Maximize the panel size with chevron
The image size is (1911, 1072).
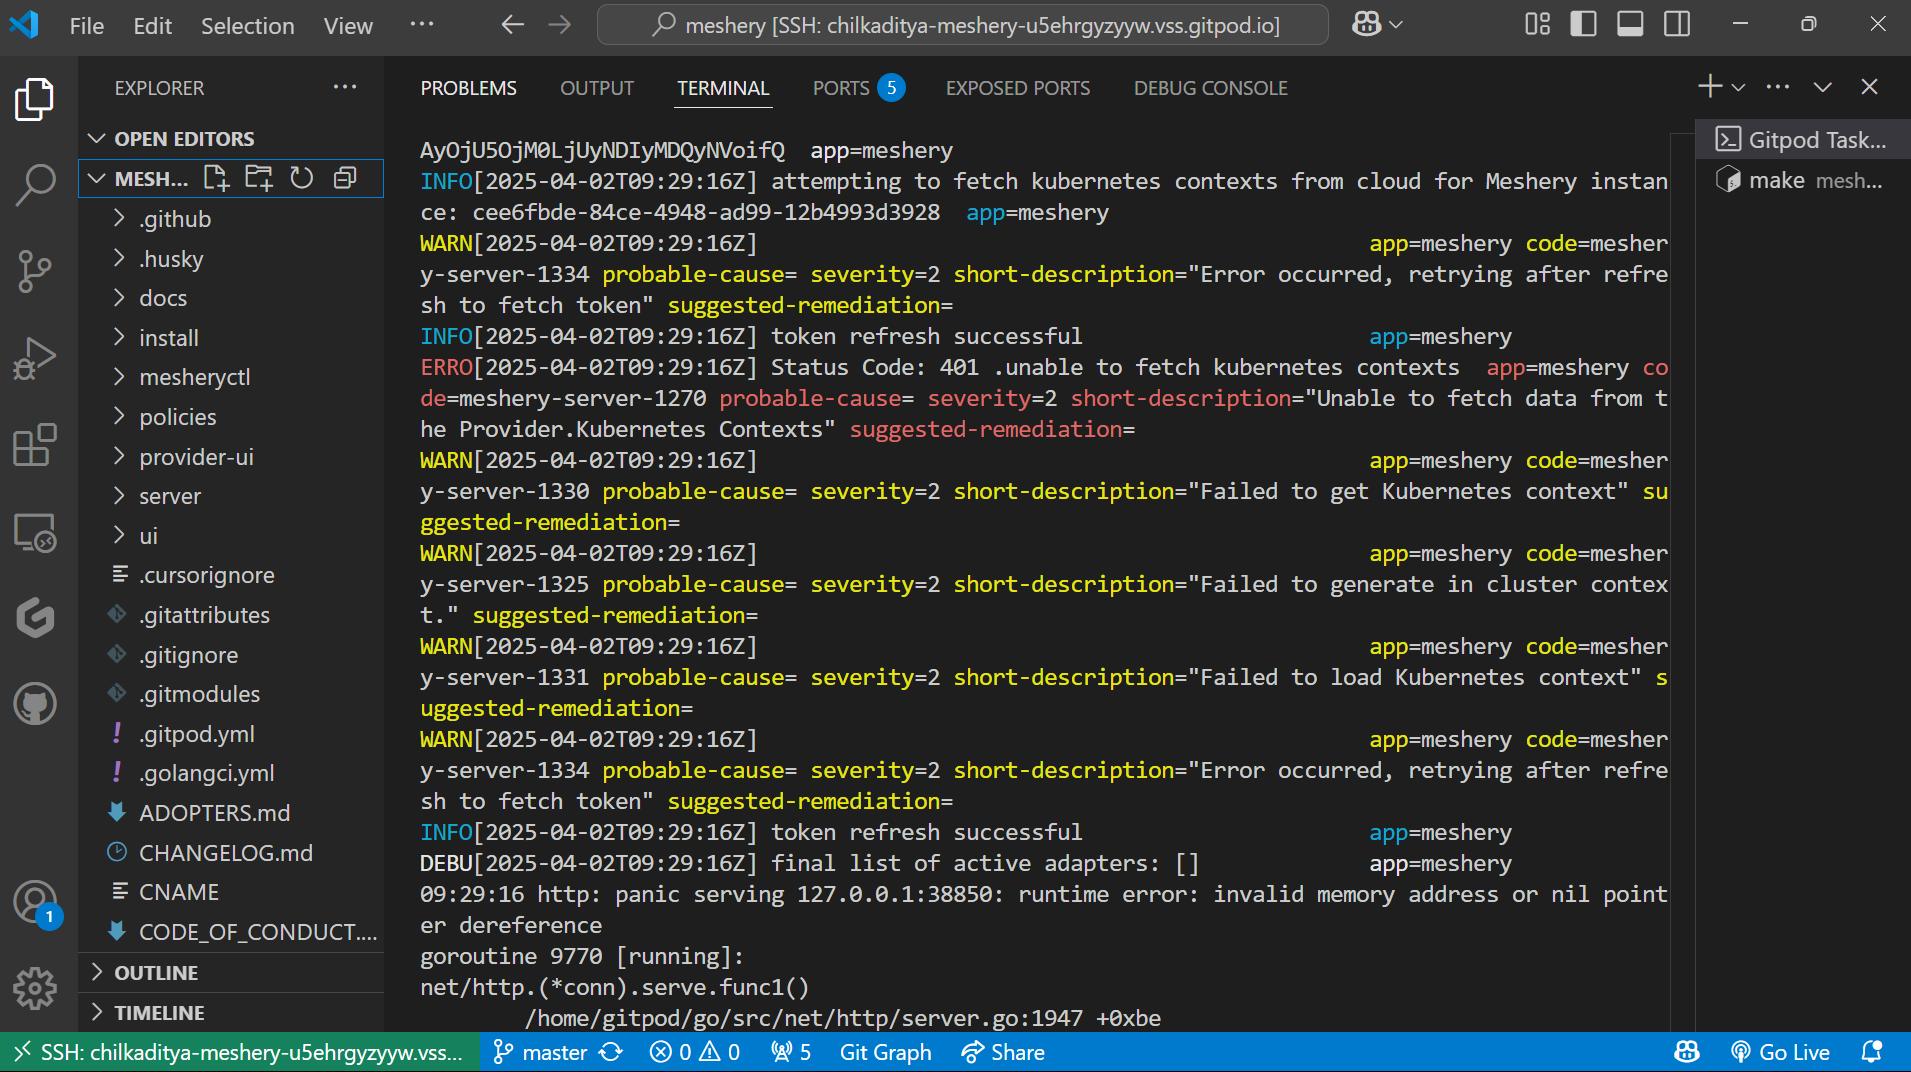pos(1823,87)
